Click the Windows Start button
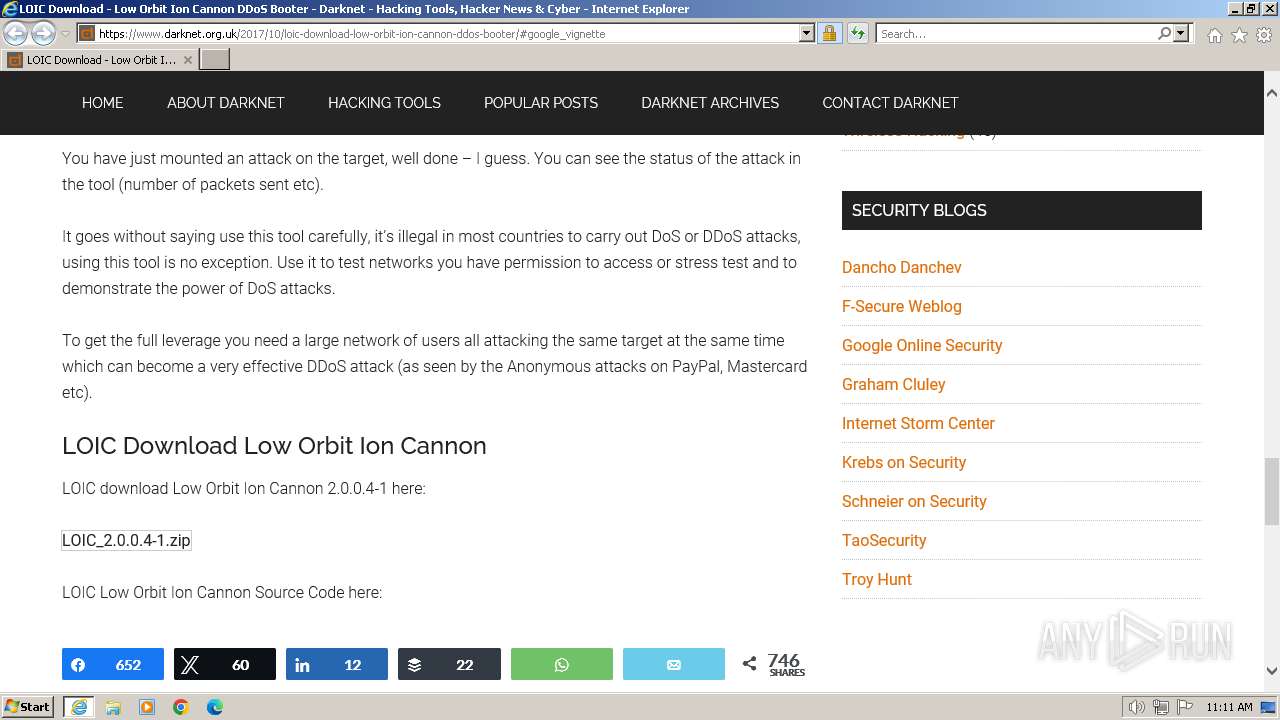 coord(28,707)
